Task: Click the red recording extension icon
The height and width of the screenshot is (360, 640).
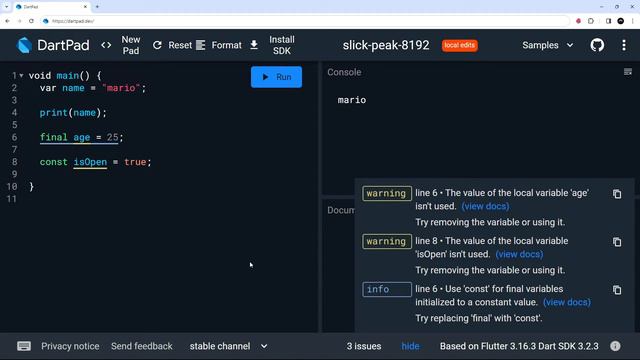Action: [x=578, y=21]
